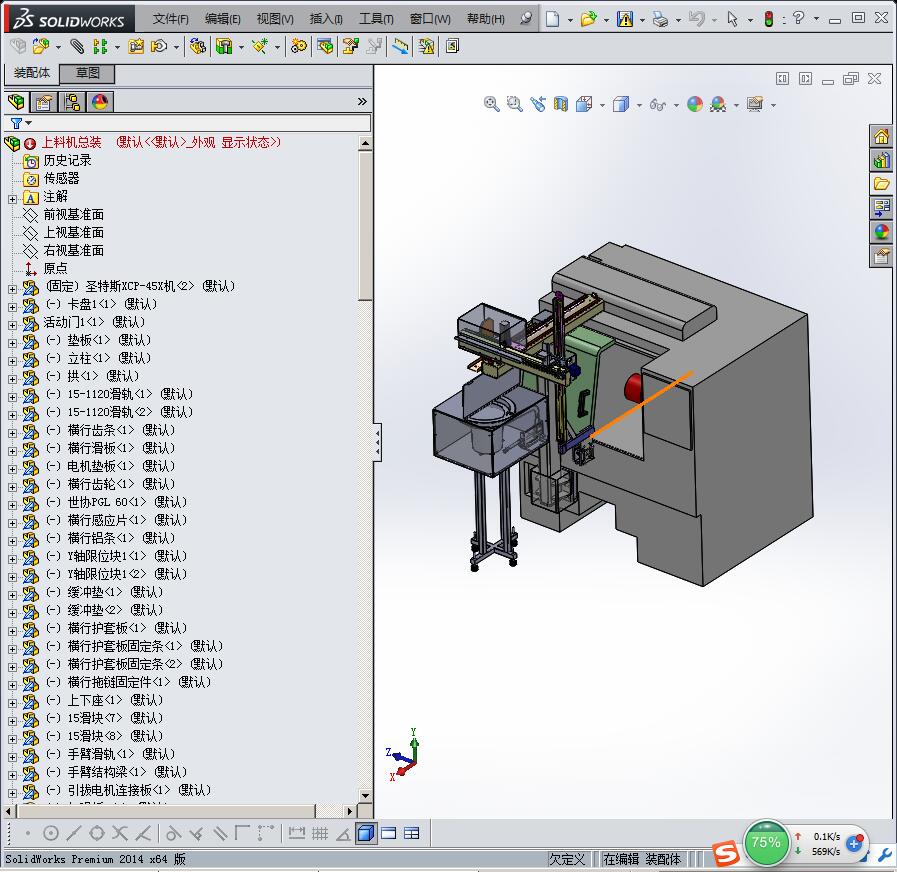This screenshot has height=872, width=897.
Task: Expand the 注解 tree node
Action: pyautogui.click(x=13, y=199)
